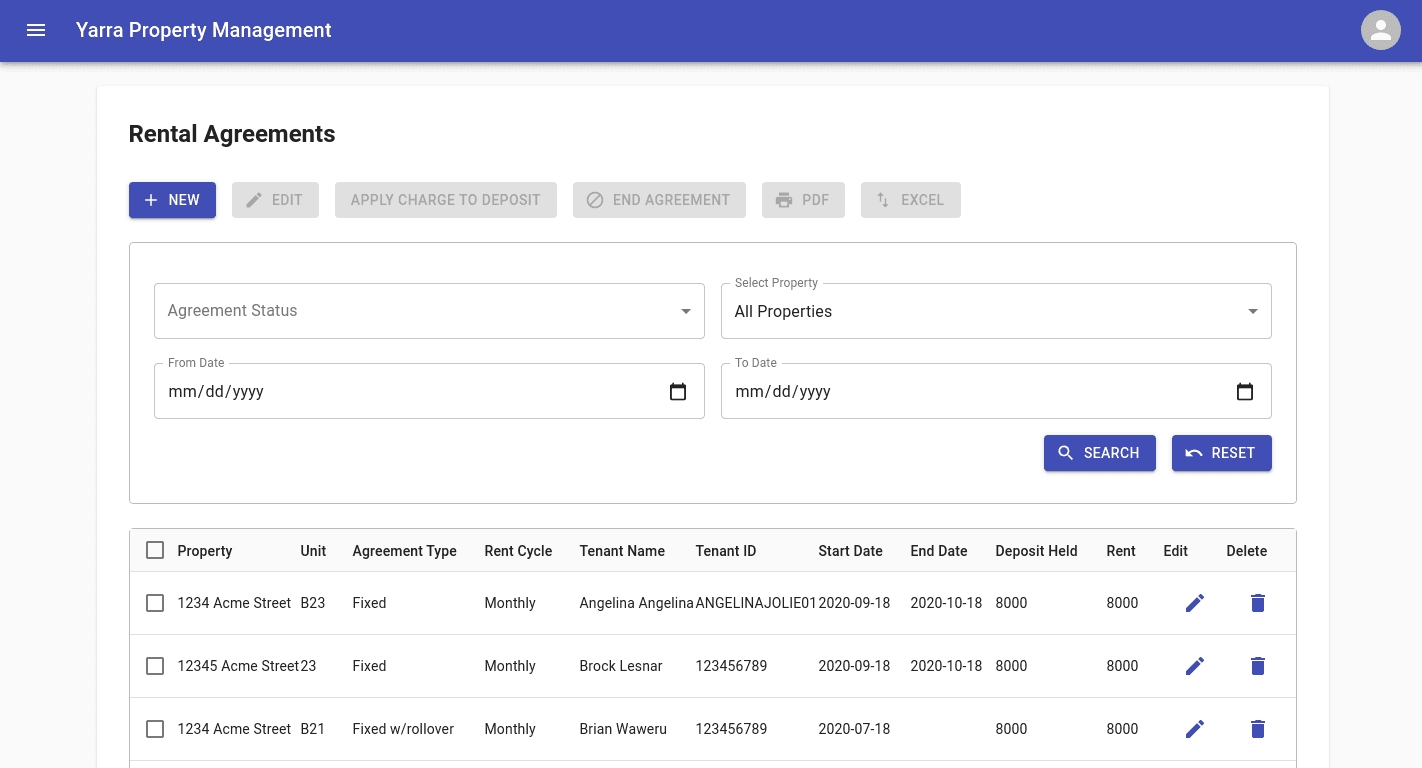Screen dimensions: 1422x768
Task: Click the Property column header
Action: pyautogui.click(x=205, y=551)
